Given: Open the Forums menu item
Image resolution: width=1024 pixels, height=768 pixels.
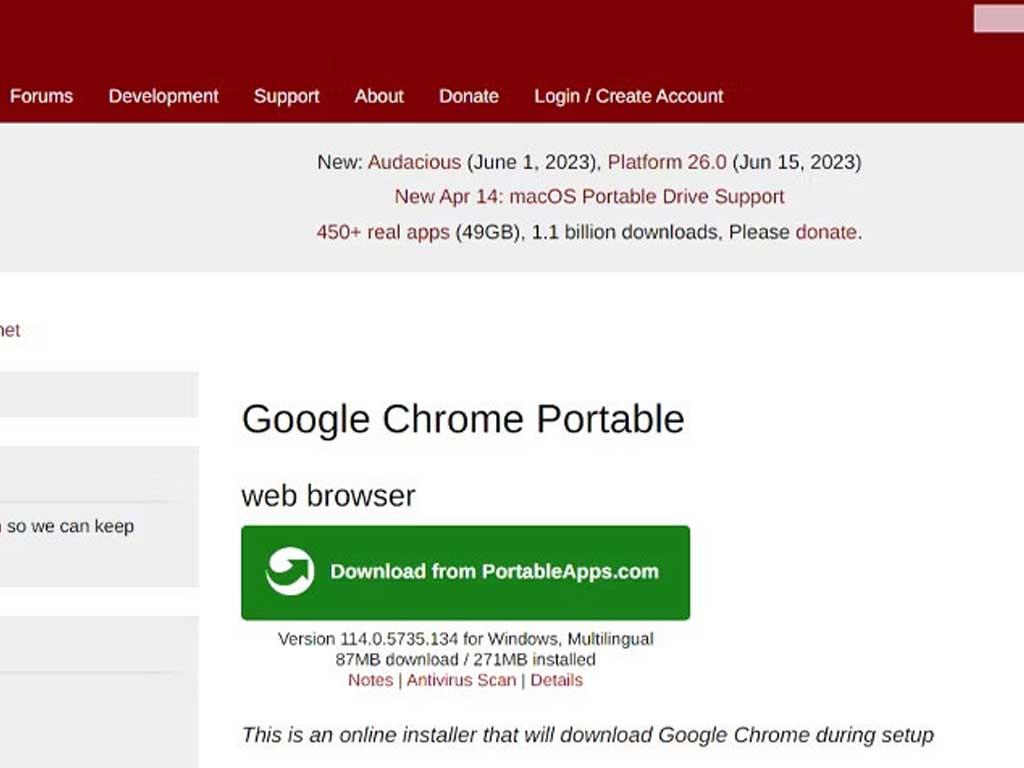Looking at the screenshot, I should point(41,96).
